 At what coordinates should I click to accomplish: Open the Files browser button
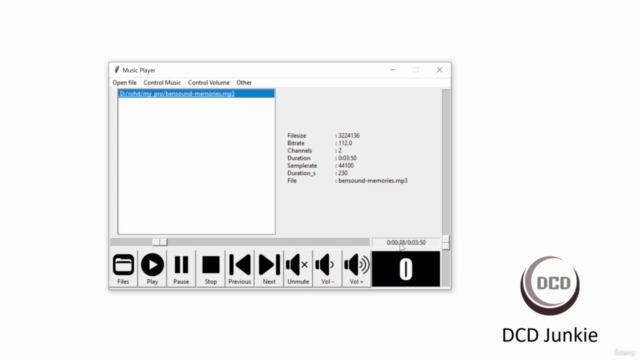[x=123, y=269]
